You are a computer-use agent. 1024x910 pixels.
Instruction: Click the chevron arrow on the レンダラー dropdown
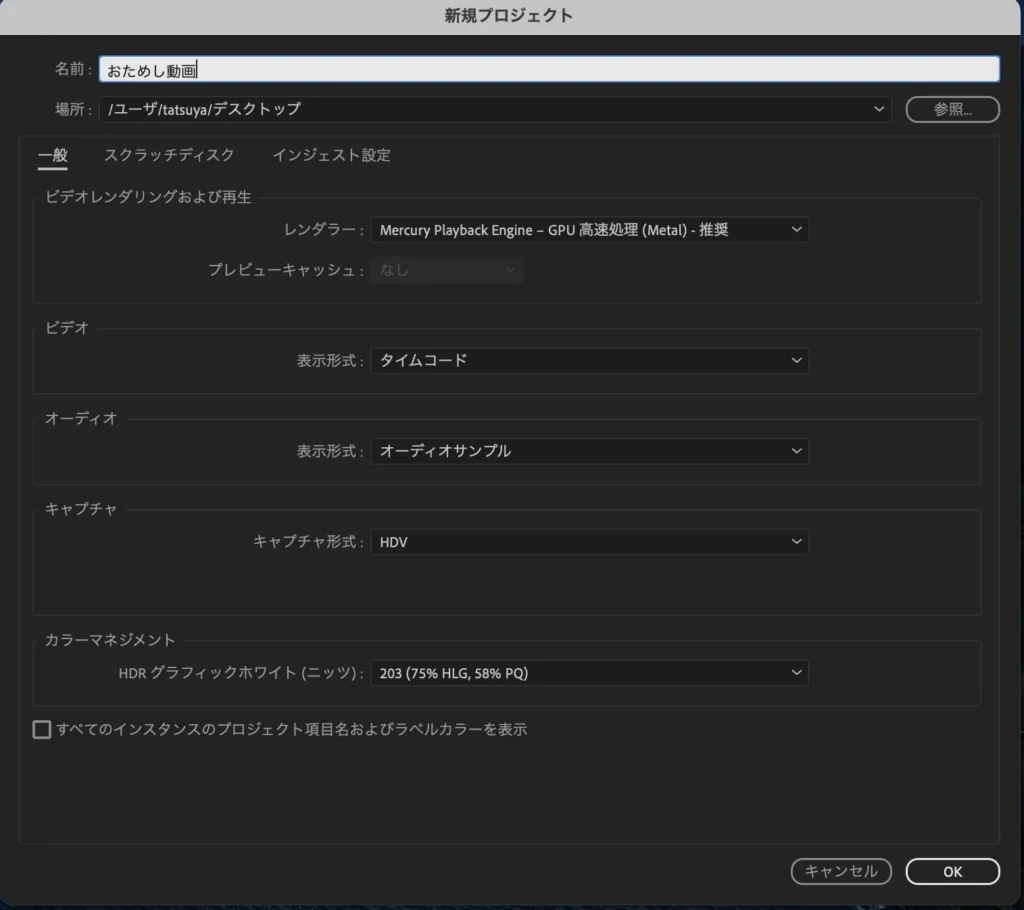click(796, 230)
